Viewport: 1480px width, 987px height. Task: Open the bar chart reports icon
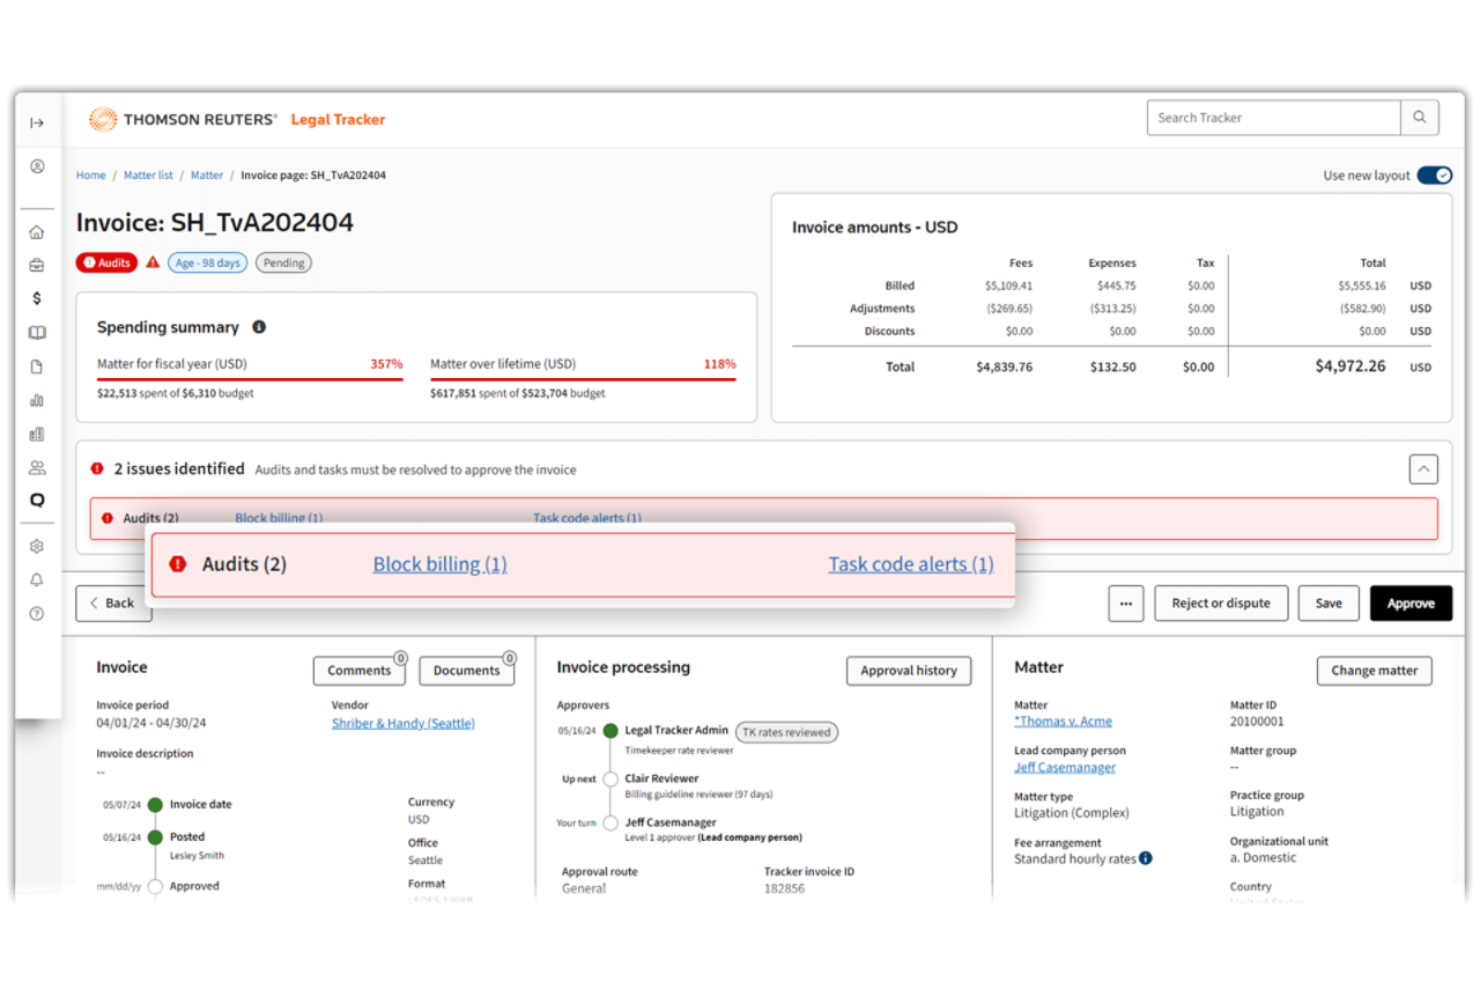(x=37, y=401)
